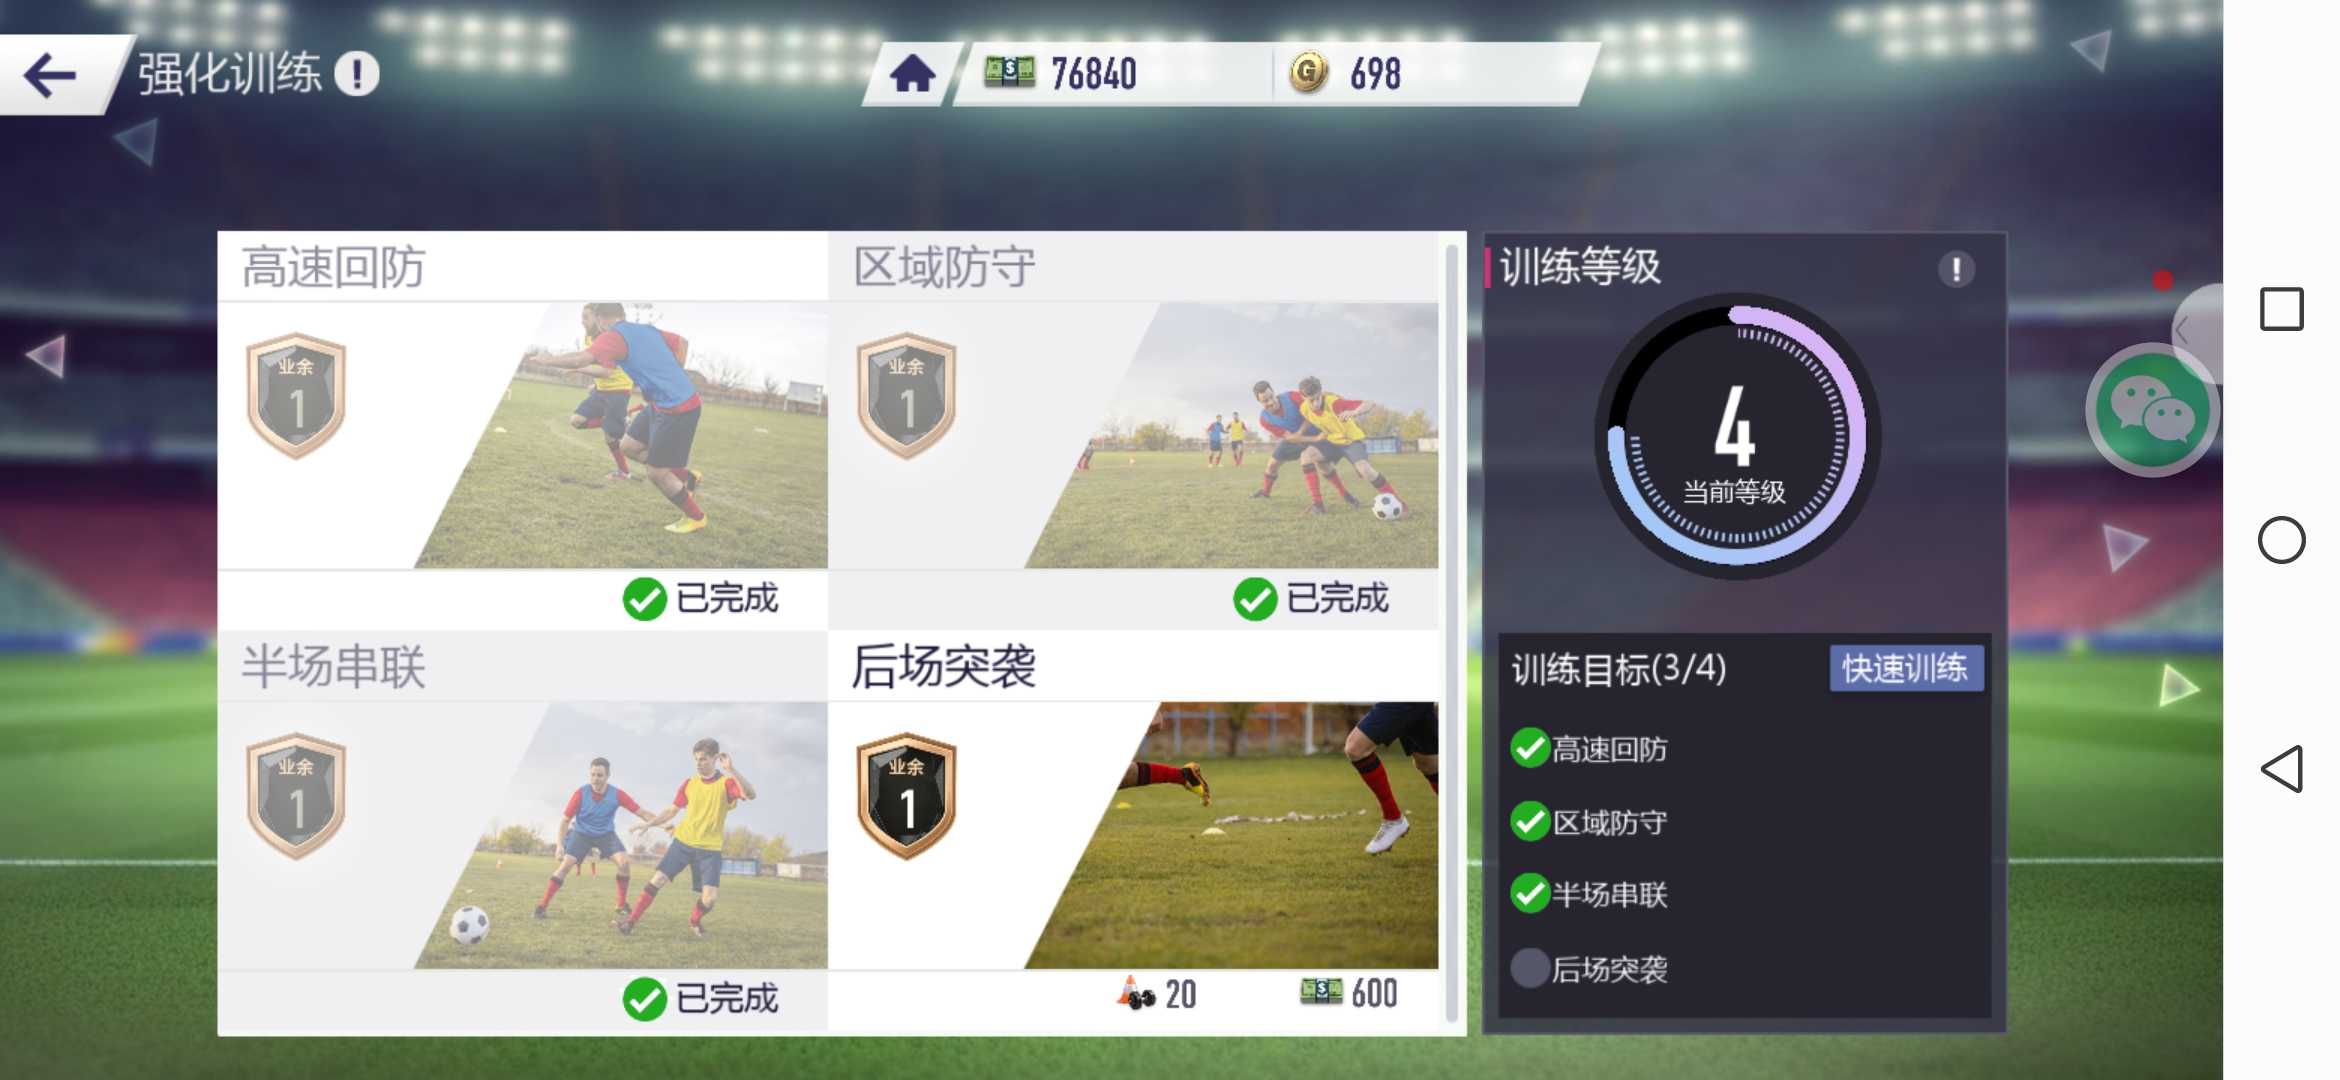Select the 高速回防 training card
The image size is (2340, 1080).
[x=523, y=431]
